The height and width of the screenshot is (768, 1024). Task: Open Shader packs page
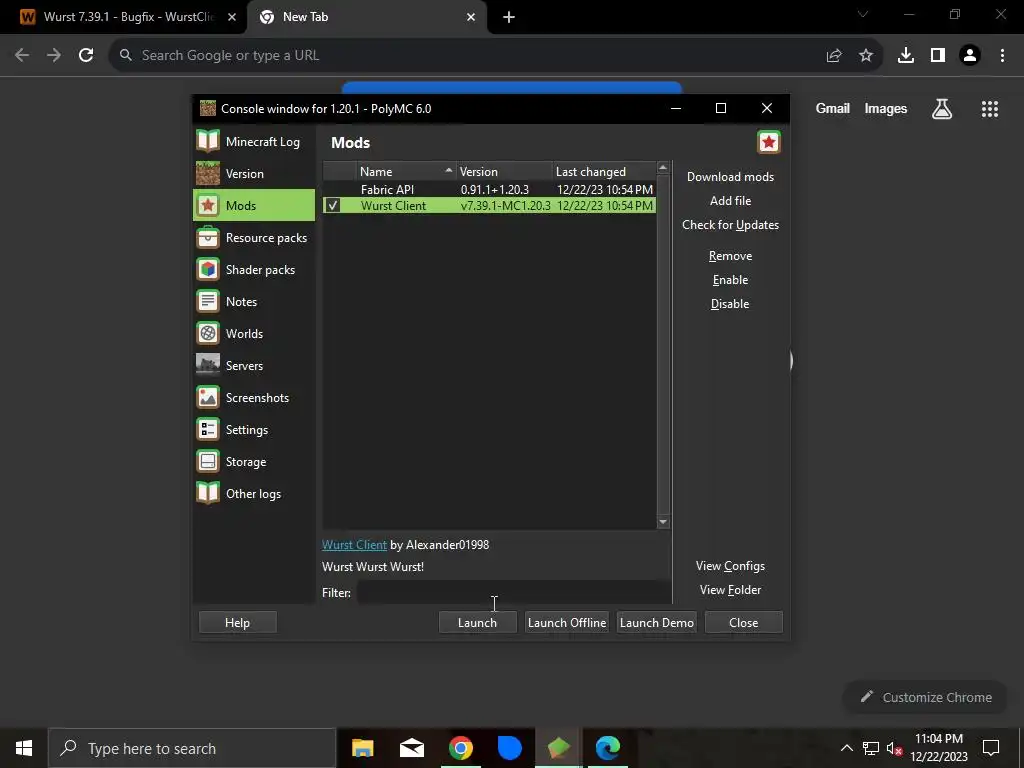coord(254,269)
